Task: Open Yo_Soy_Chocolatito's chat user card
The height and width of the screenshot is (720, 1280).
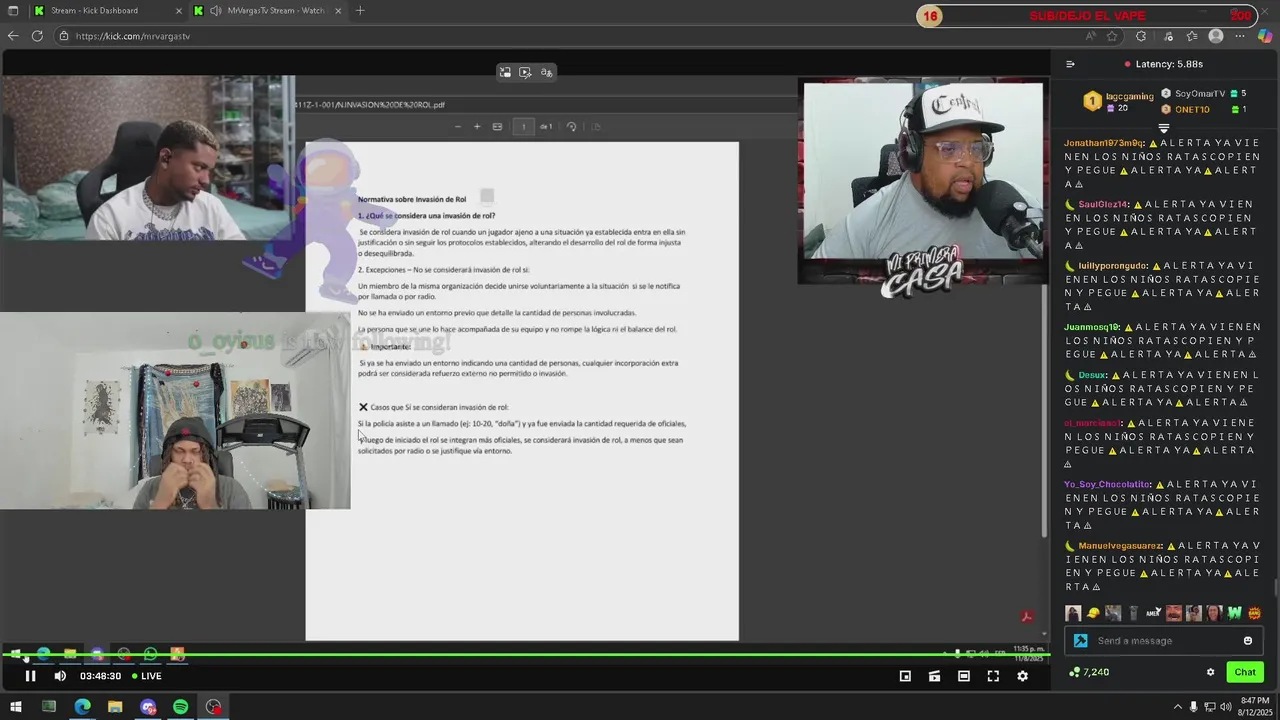Action: (x=1106, y=484)
